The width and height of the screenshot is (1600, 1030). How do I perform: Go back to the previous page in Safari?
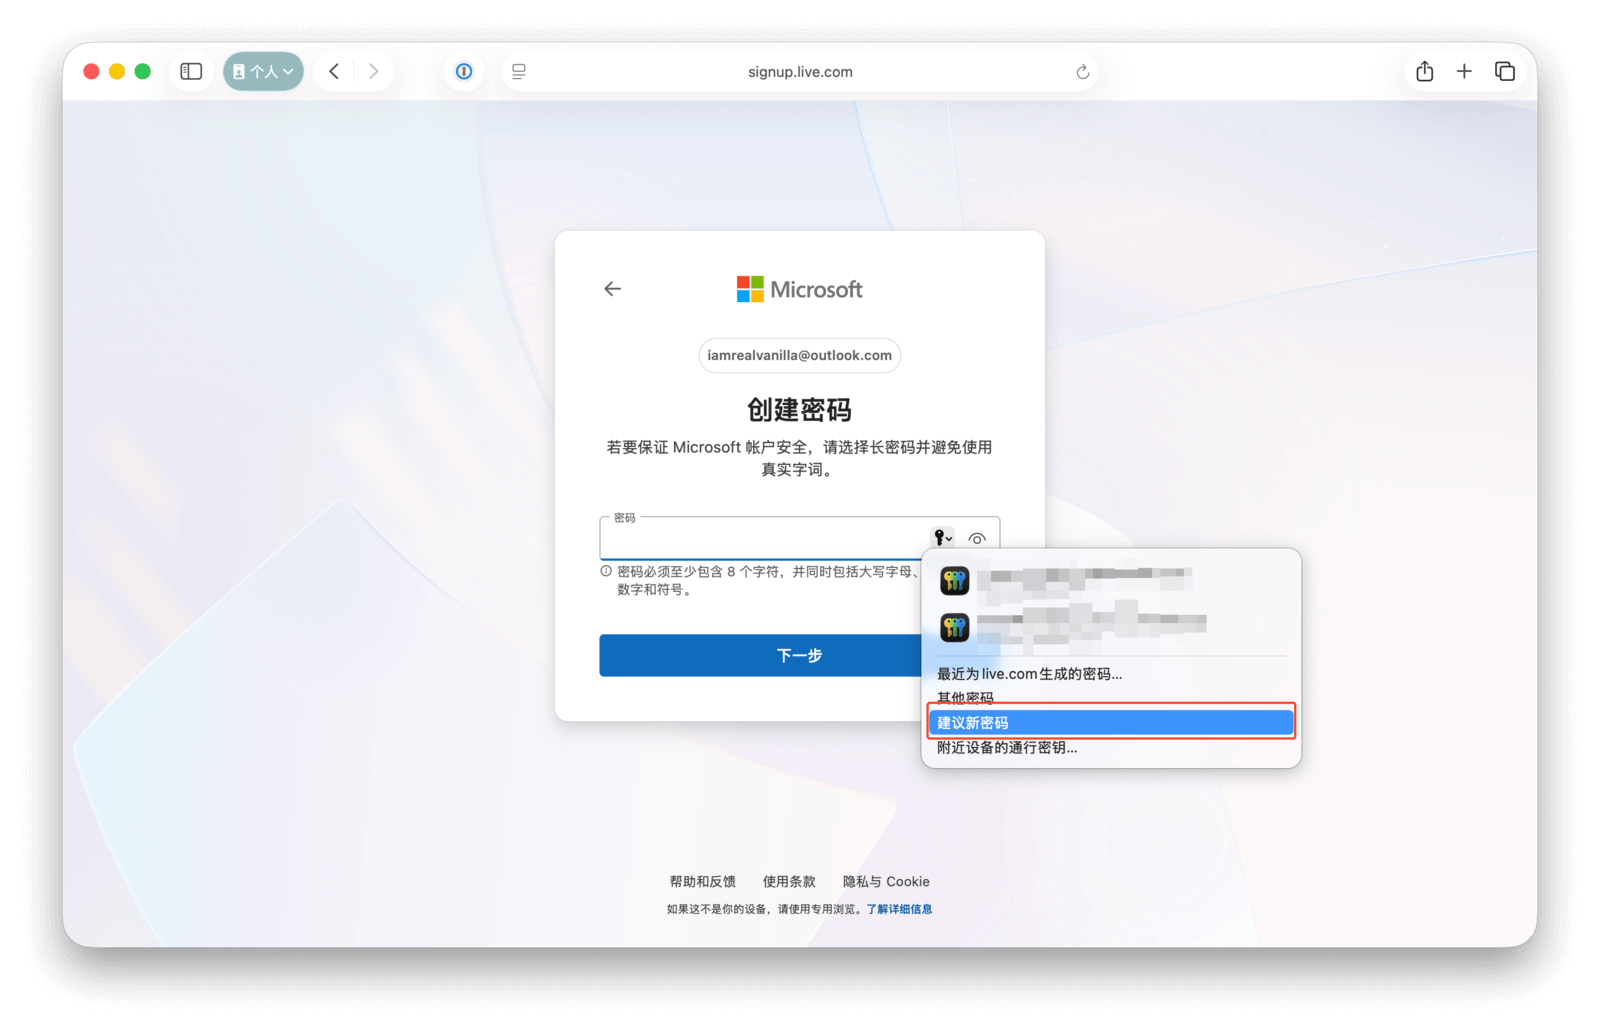[x=335, y=71]
